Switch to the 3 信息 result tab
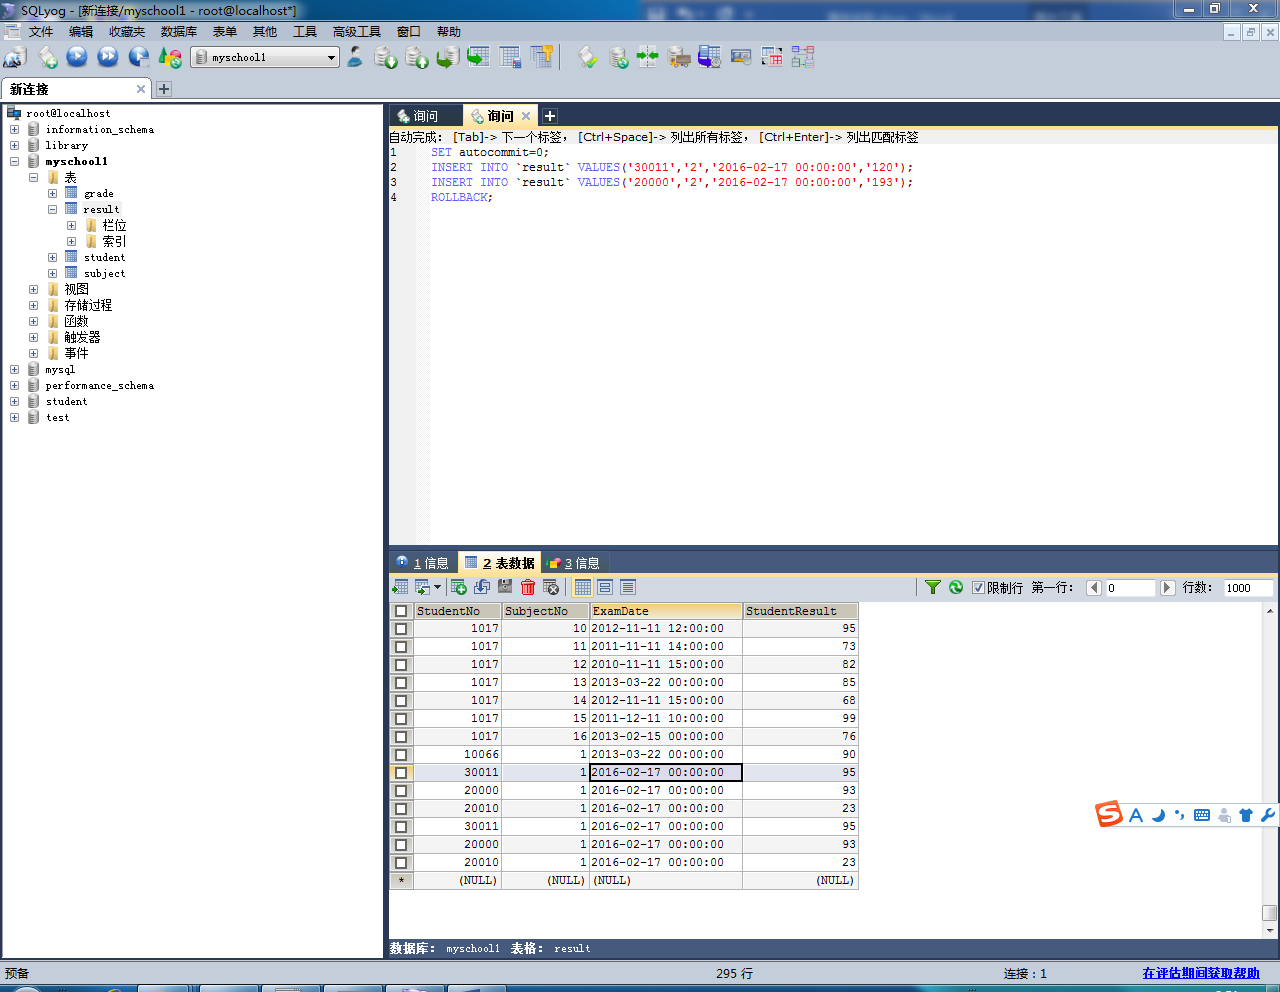This screenshot has height=992, width=1280. click(575, 563)
